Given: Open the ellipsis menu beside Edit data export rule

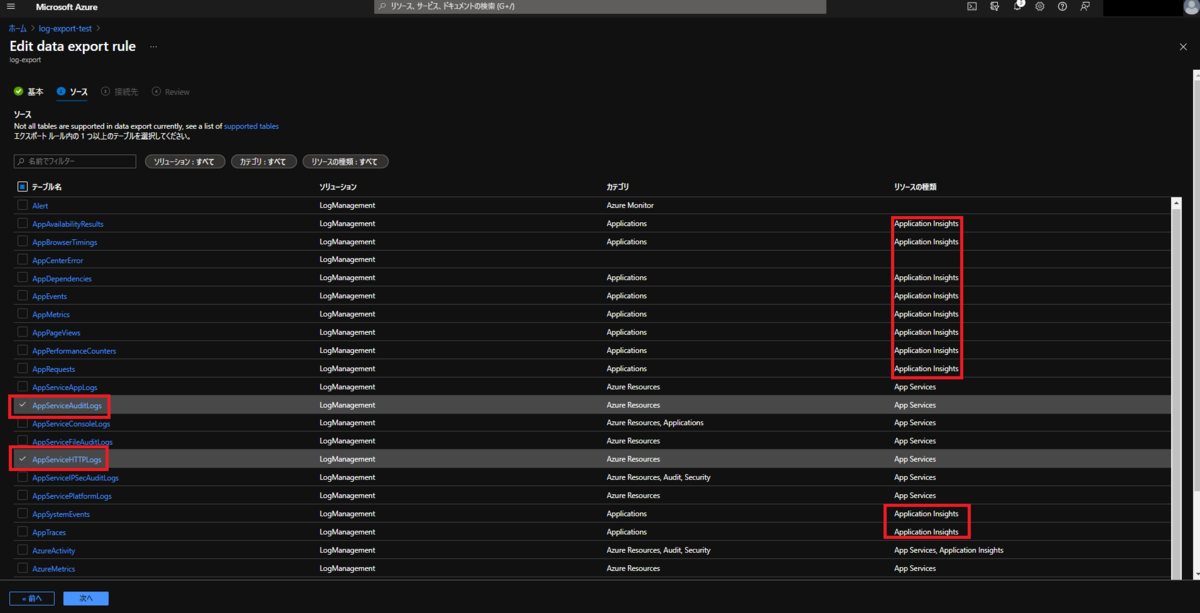Looking at the screenshot, I should (x=153, y=47).
